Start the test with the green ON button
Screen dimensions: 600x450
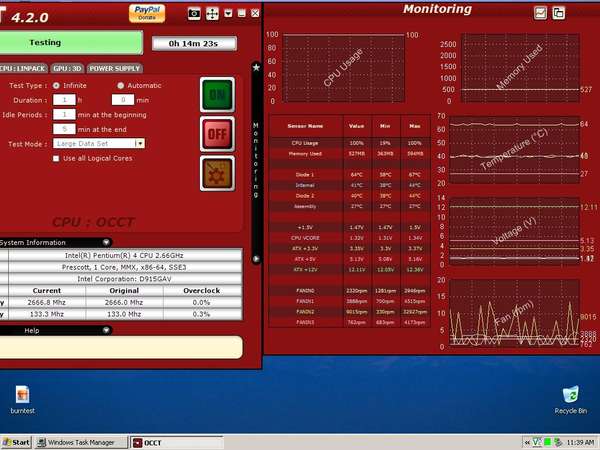pyautogui.click(x=217, y=95)
